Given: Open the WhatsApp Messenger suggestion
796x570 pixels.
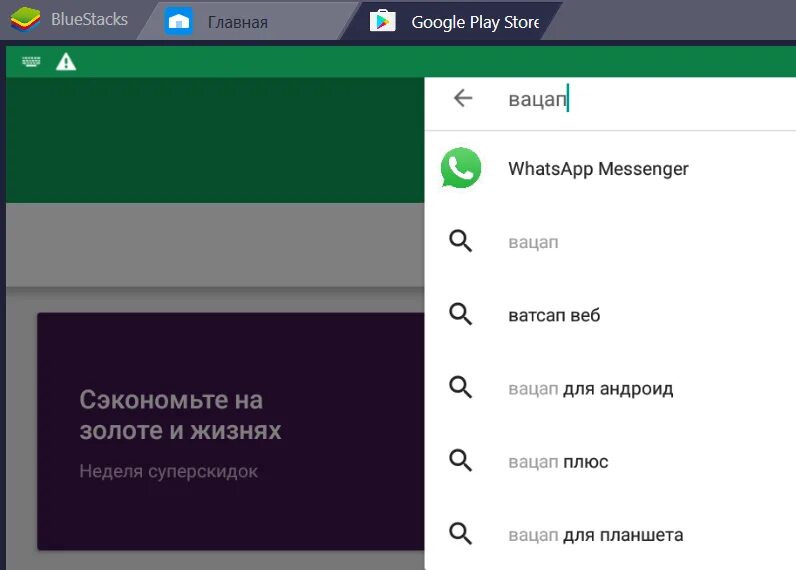Looking at the screenshot, I should (610, 168).
